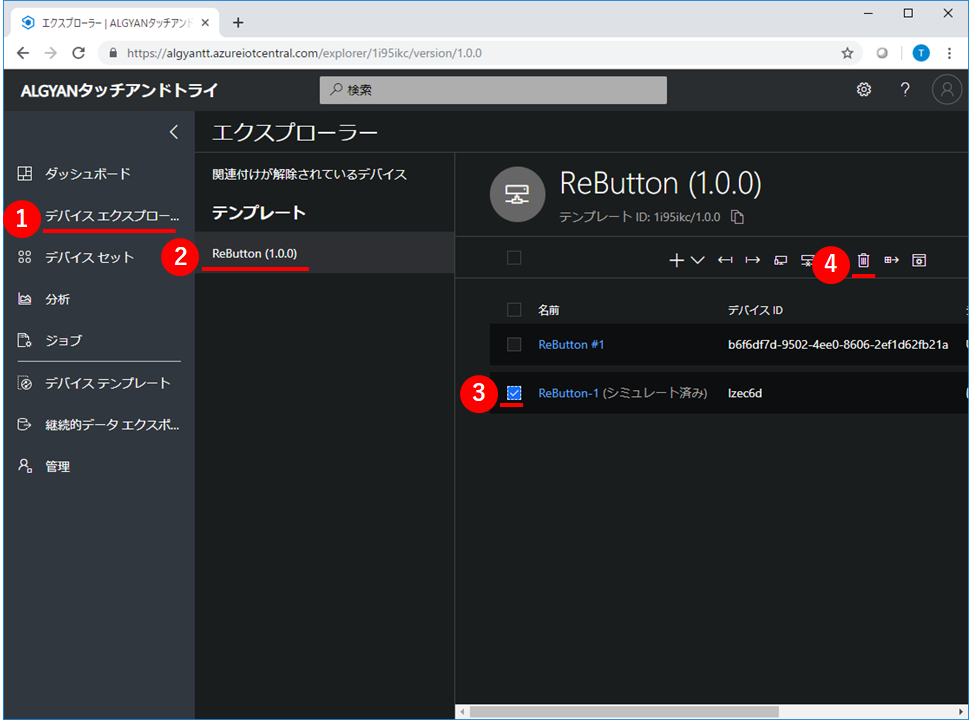Image resolution: width=969 pixels, height=720 pixels.
Task: Click the ReButton template avatar icon
Action: (517, 195)
